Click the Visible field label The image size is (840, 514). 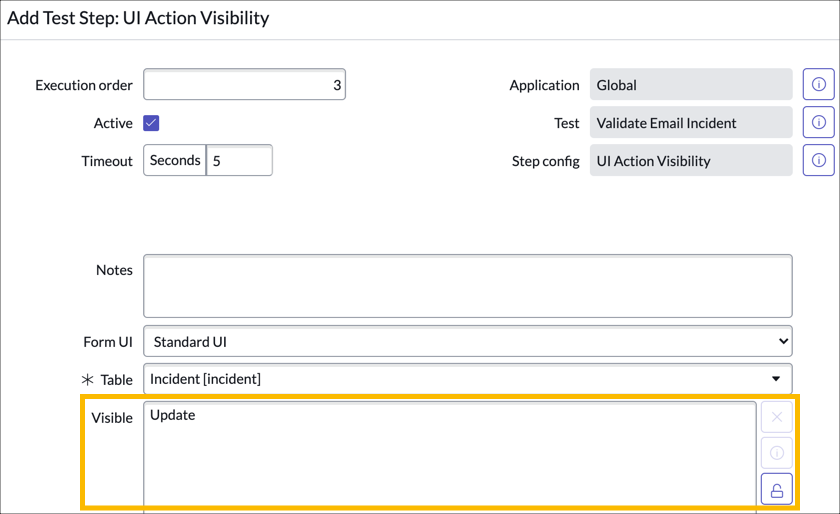[112, 418]
